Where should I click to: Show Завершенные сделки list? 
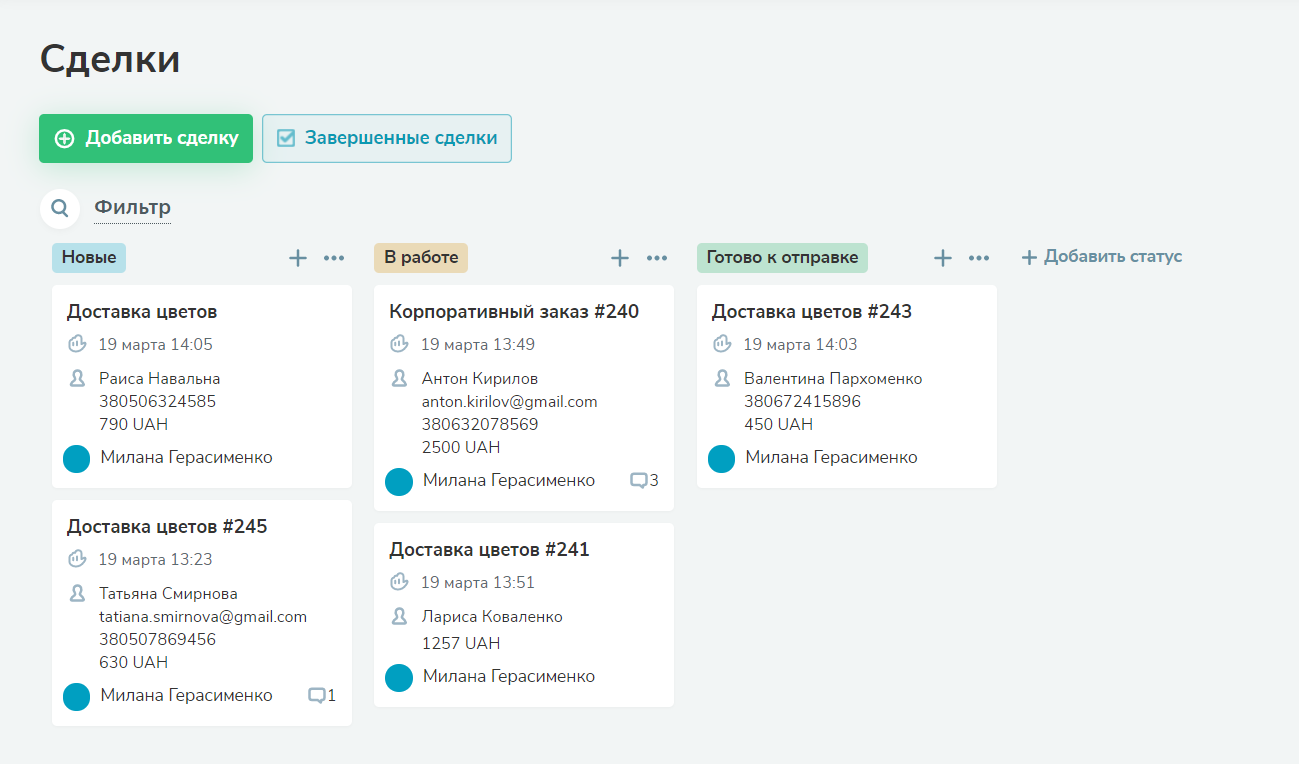[x=387, y=138]
